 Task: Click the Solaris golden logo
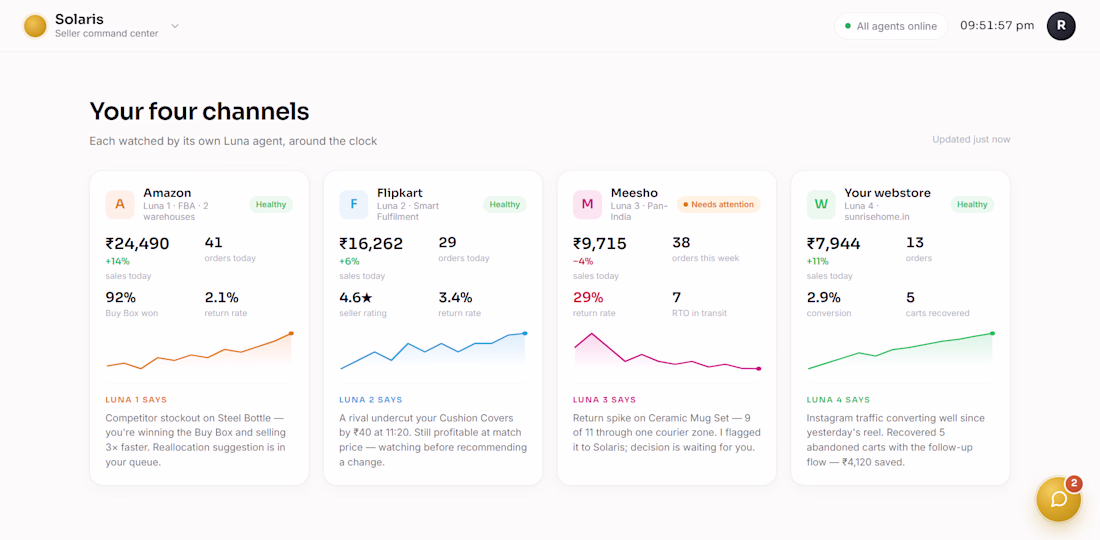[x=35, y=26]
